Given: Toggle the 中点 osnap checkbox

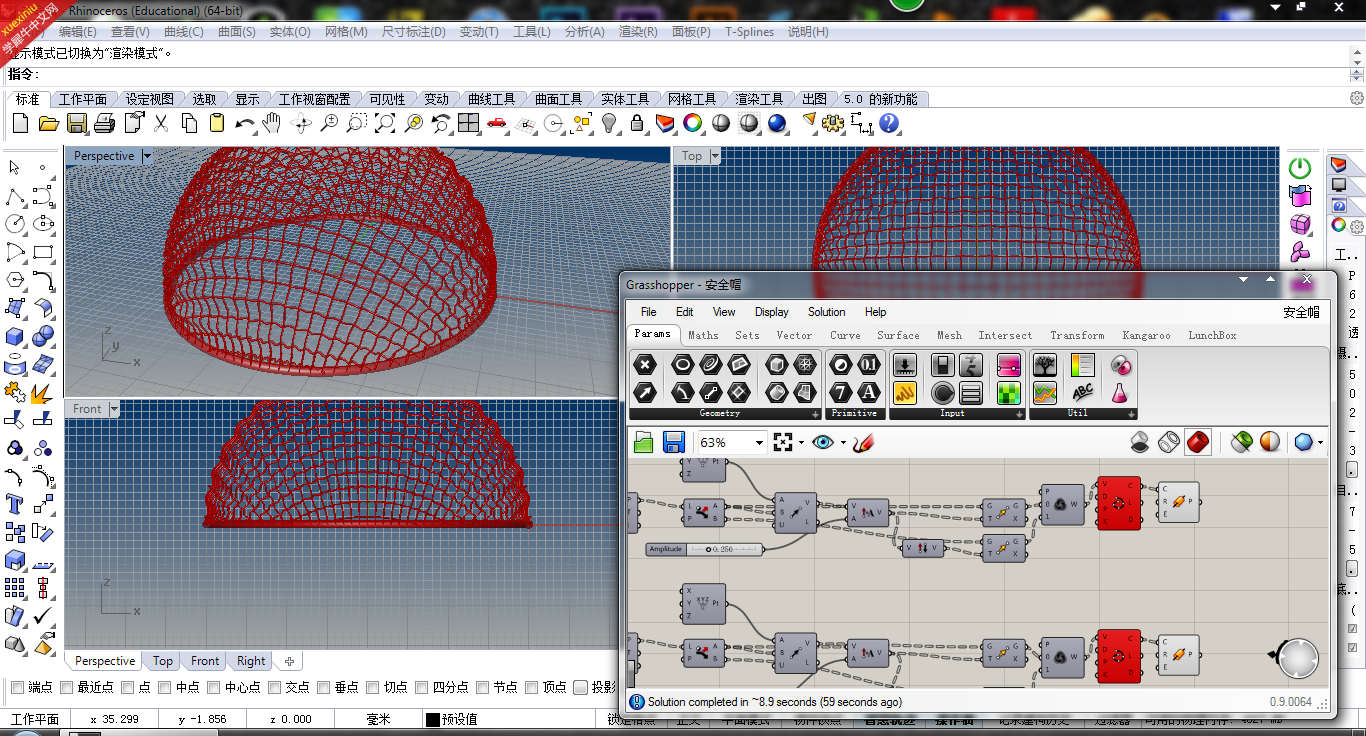Looking at the screenshot, I should 165,687.
